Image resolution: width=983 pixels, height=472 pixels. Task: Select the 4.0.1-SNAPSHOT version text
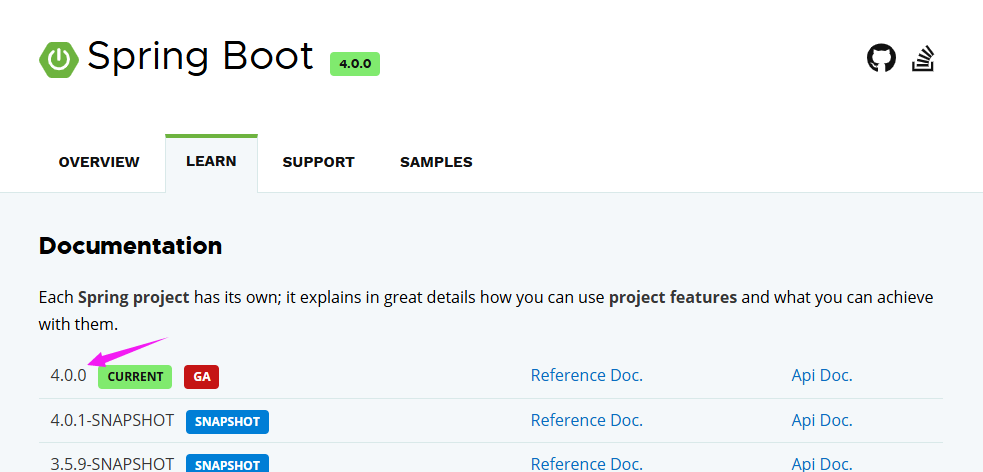[x=112, y=421]
